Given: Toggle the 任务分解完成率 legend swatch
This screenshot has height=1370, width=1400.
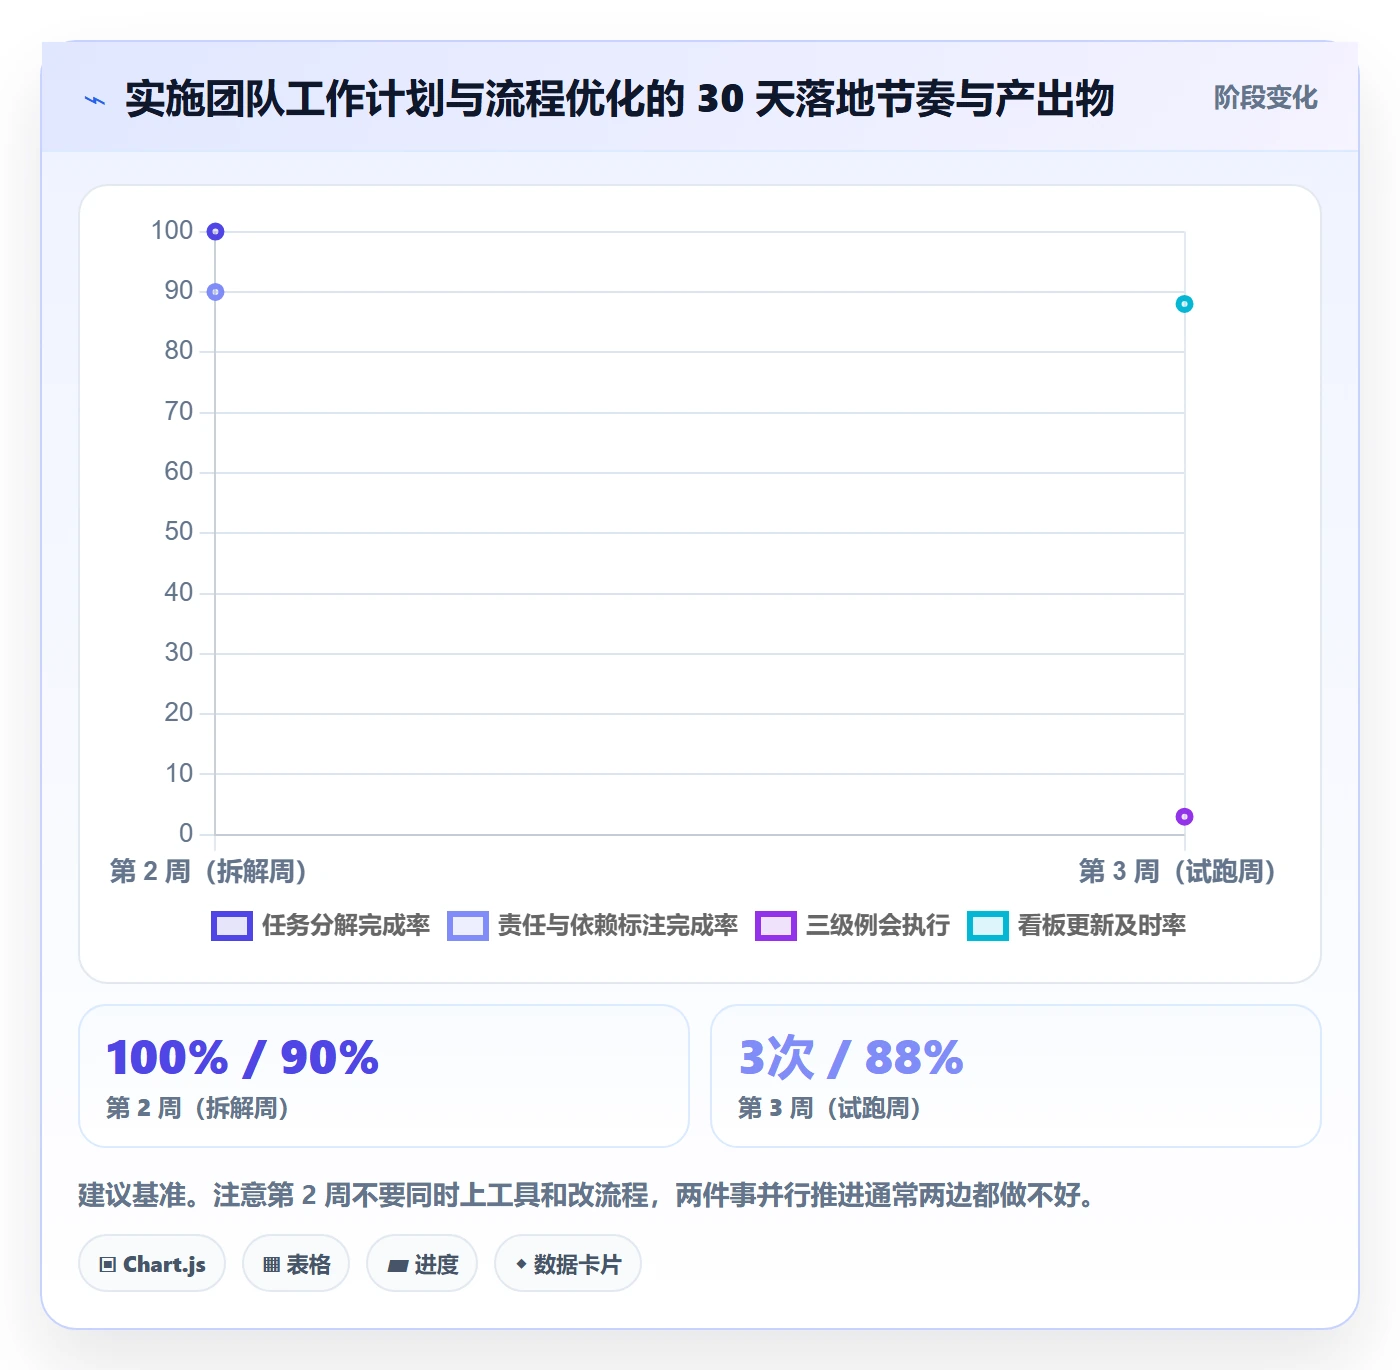Looking at the screenshot, I should click(x=232, y=926).
